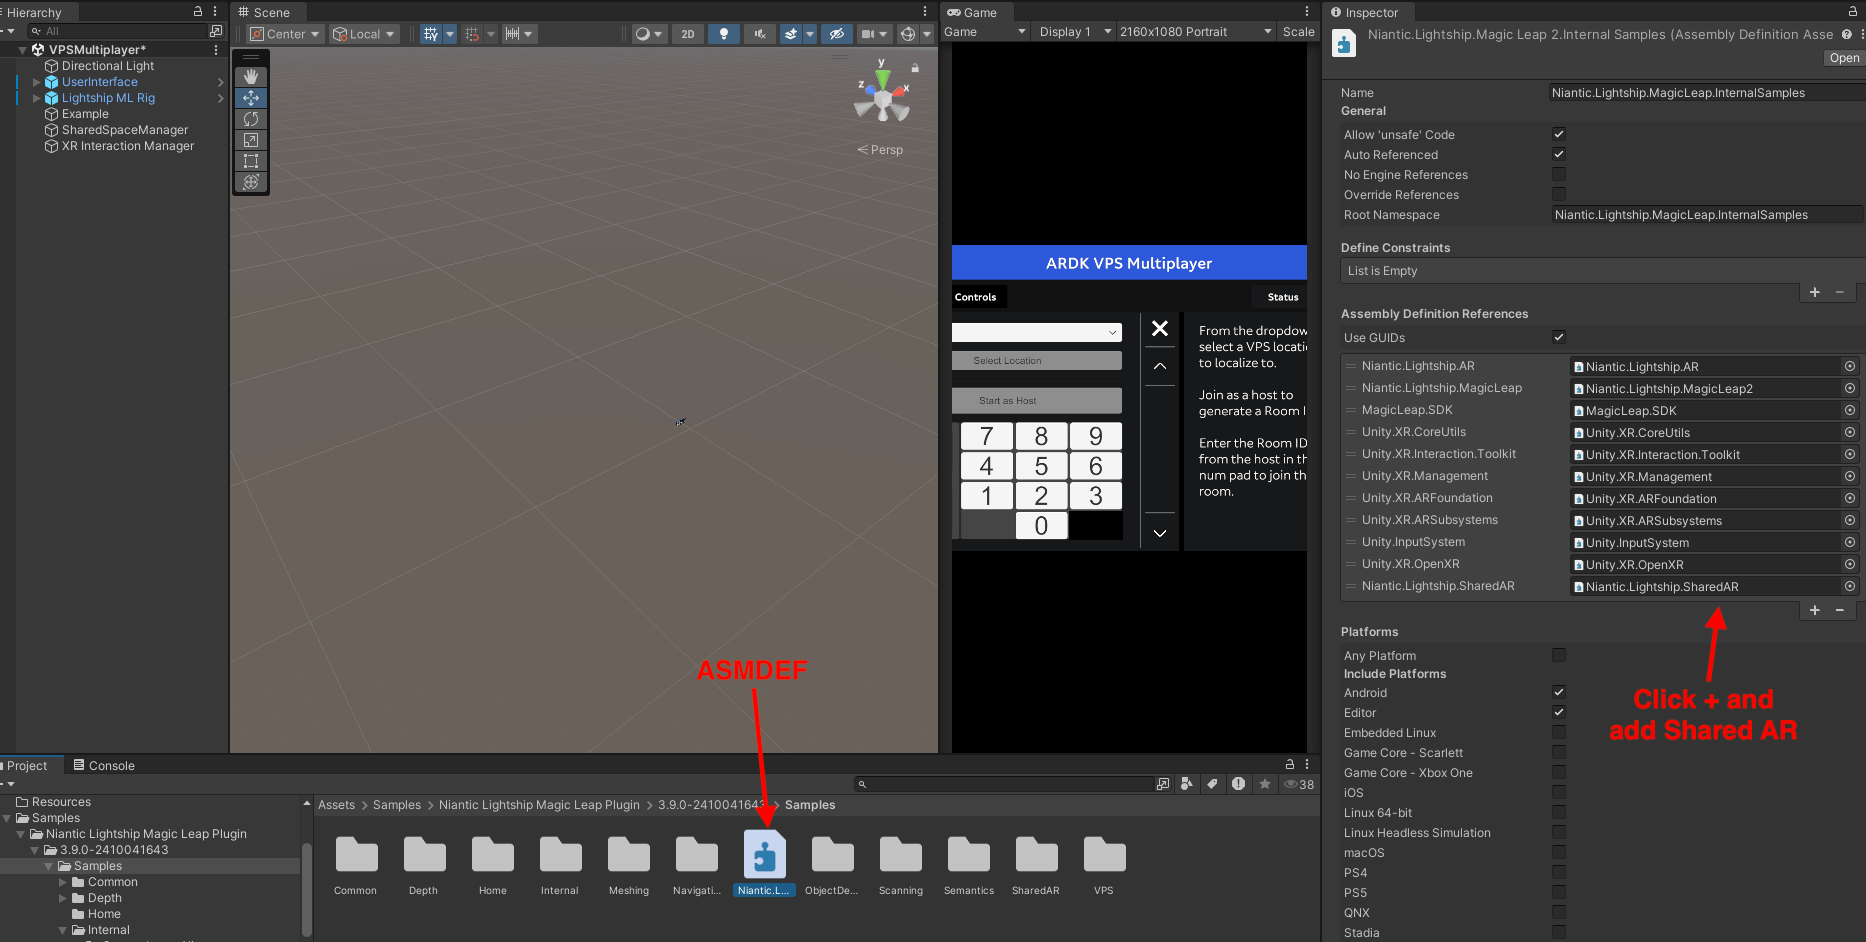
Task: Toggle grid visibility icon in Scene toolbar
Action: pyautogui.click(x=431, y=34)
